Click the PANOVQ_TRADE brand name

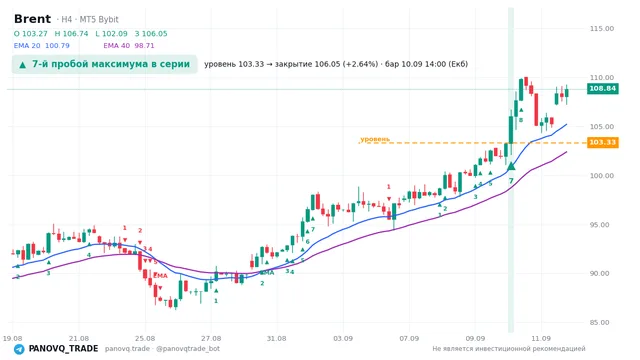coord(63,349)
